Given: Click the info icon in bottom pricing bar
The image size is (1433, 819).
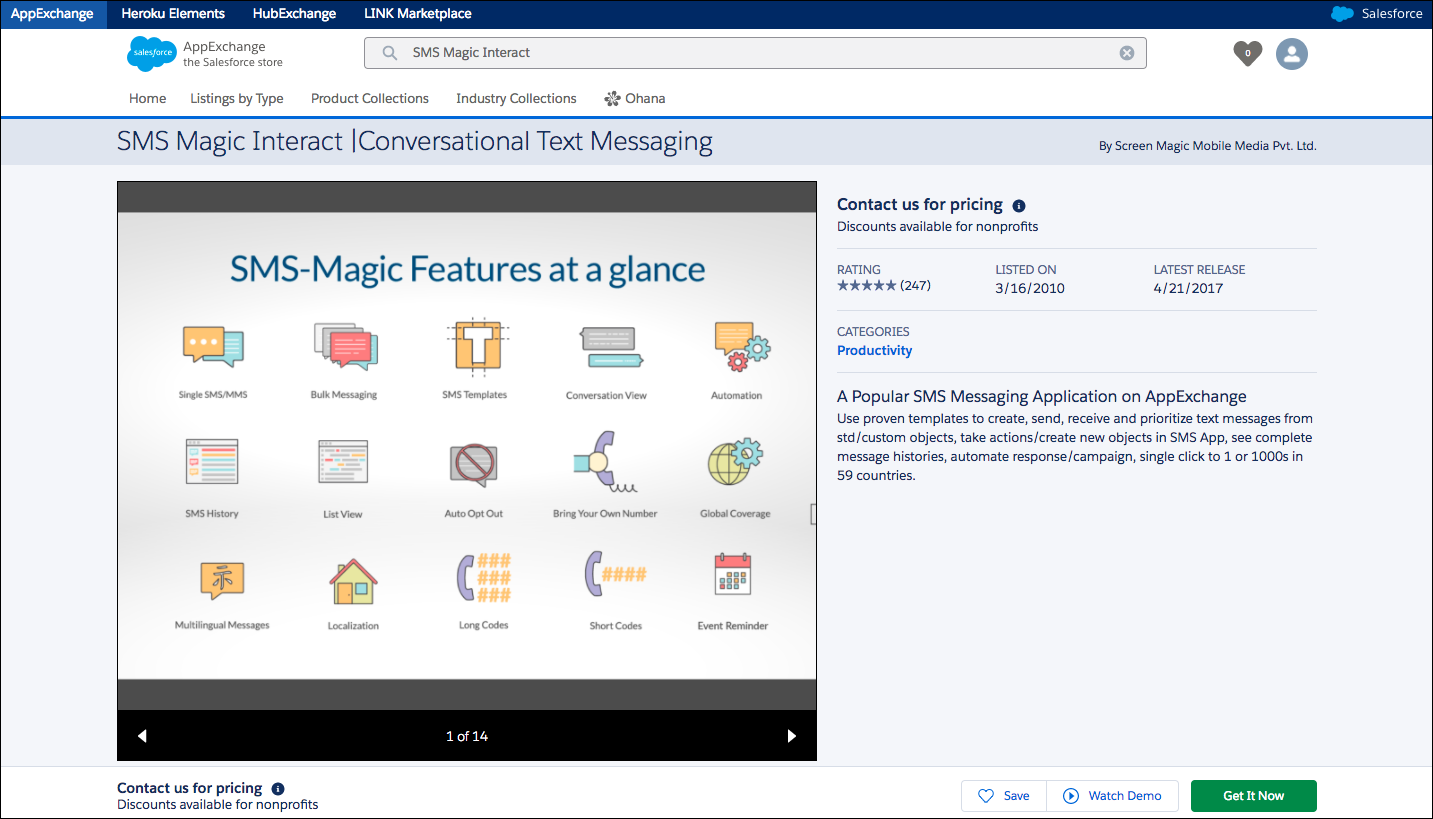Looking at the screenshot, I should [278, 788].
